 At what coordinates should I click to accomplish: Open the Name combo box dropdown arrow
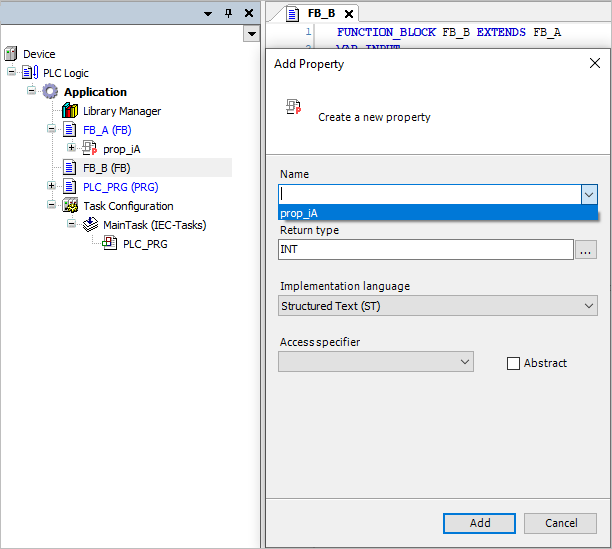[x=589, y=194]
